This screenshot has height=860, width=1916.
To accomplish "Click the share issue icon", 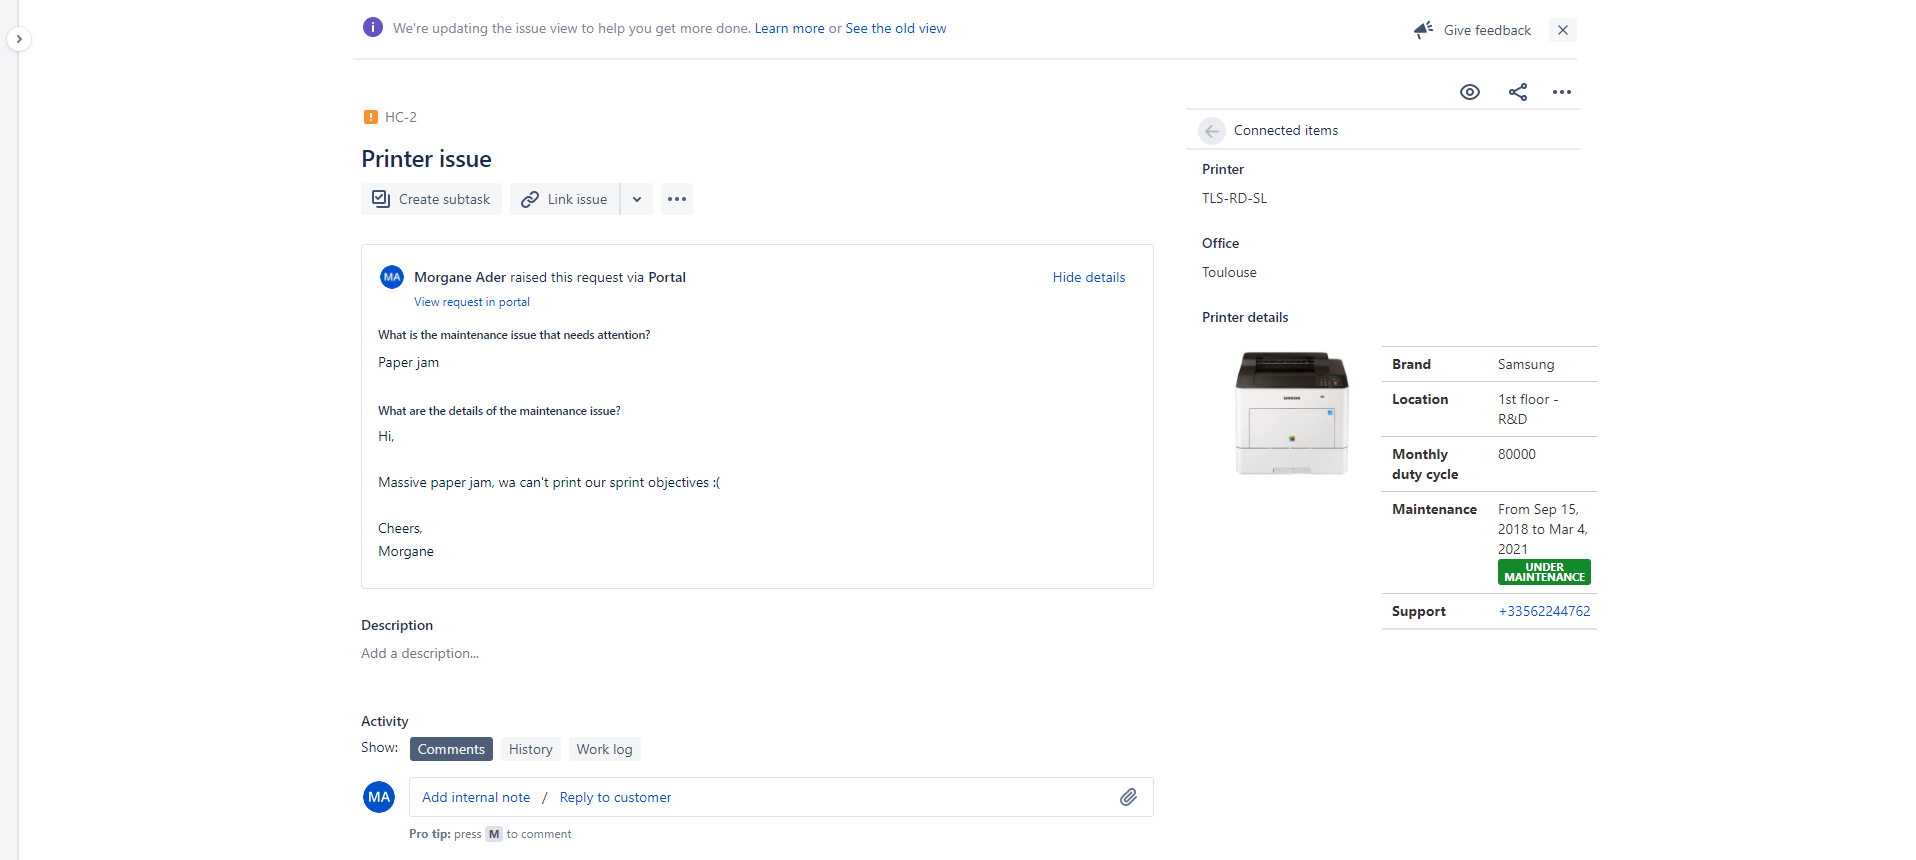I will pyautogui.click(x=1517, y=92).
